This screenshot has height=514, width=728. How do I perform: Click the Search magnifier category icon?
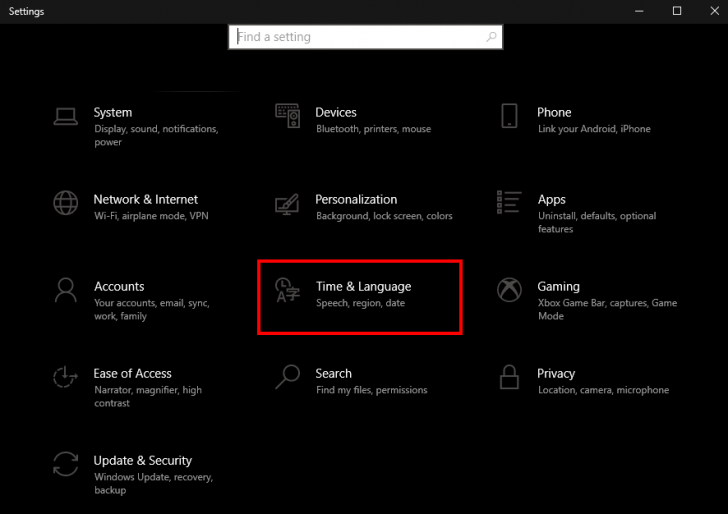tap(288, 376)
